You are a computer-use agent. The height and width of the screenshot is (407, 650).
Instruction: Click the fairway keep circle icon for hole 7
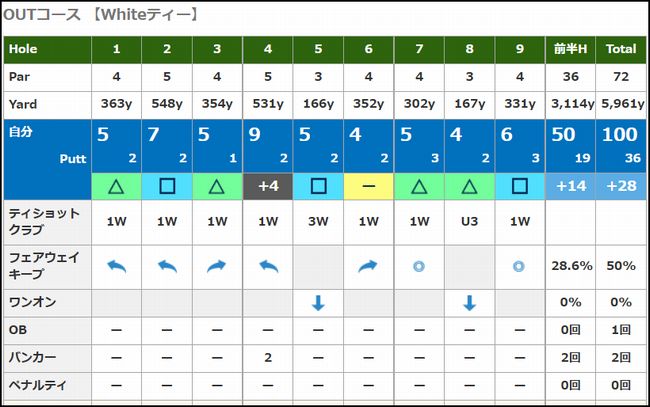click(418, 266)
